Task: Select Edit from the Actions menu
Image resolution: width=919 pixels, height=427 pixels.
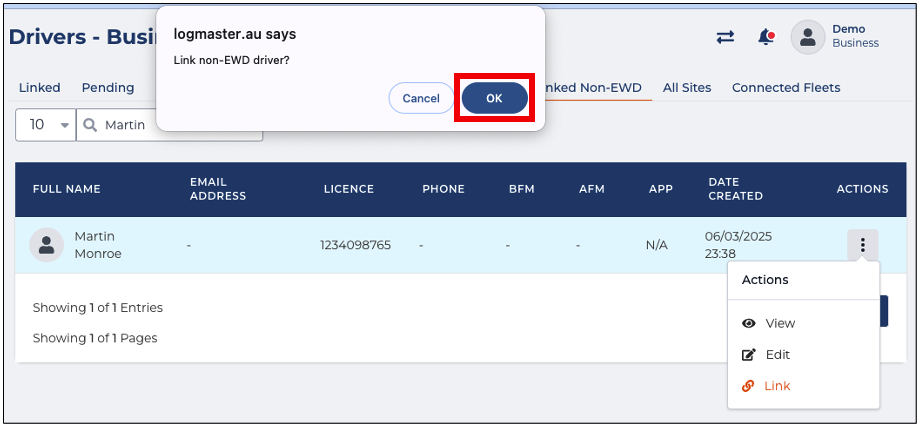Action: coord(777,354)
